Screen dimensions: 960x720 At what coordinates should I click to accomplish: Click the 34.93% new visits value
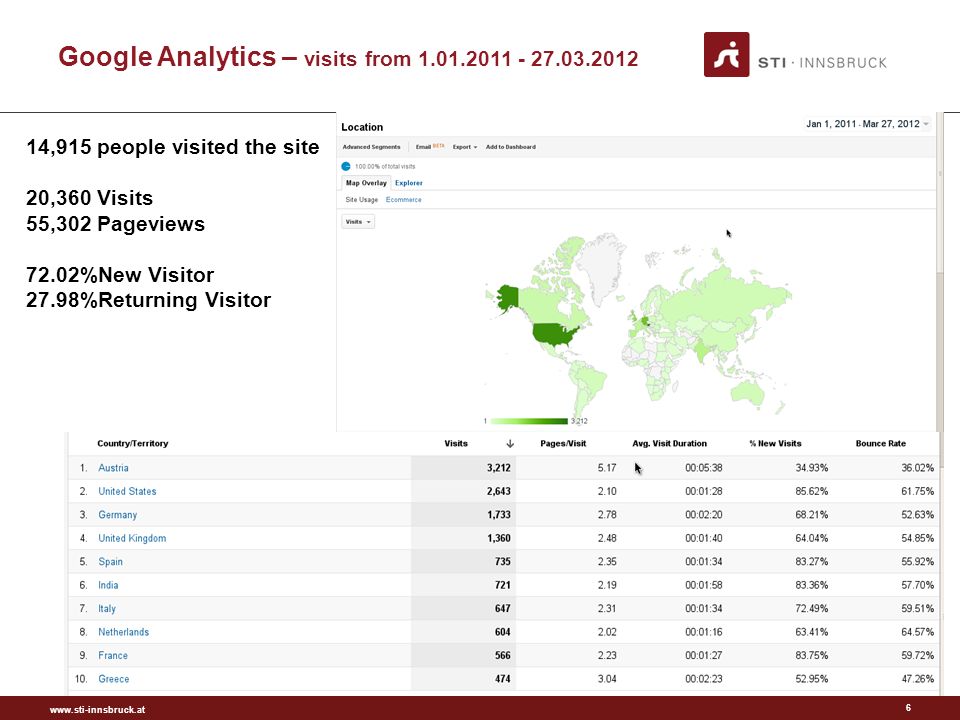[811, 468]
